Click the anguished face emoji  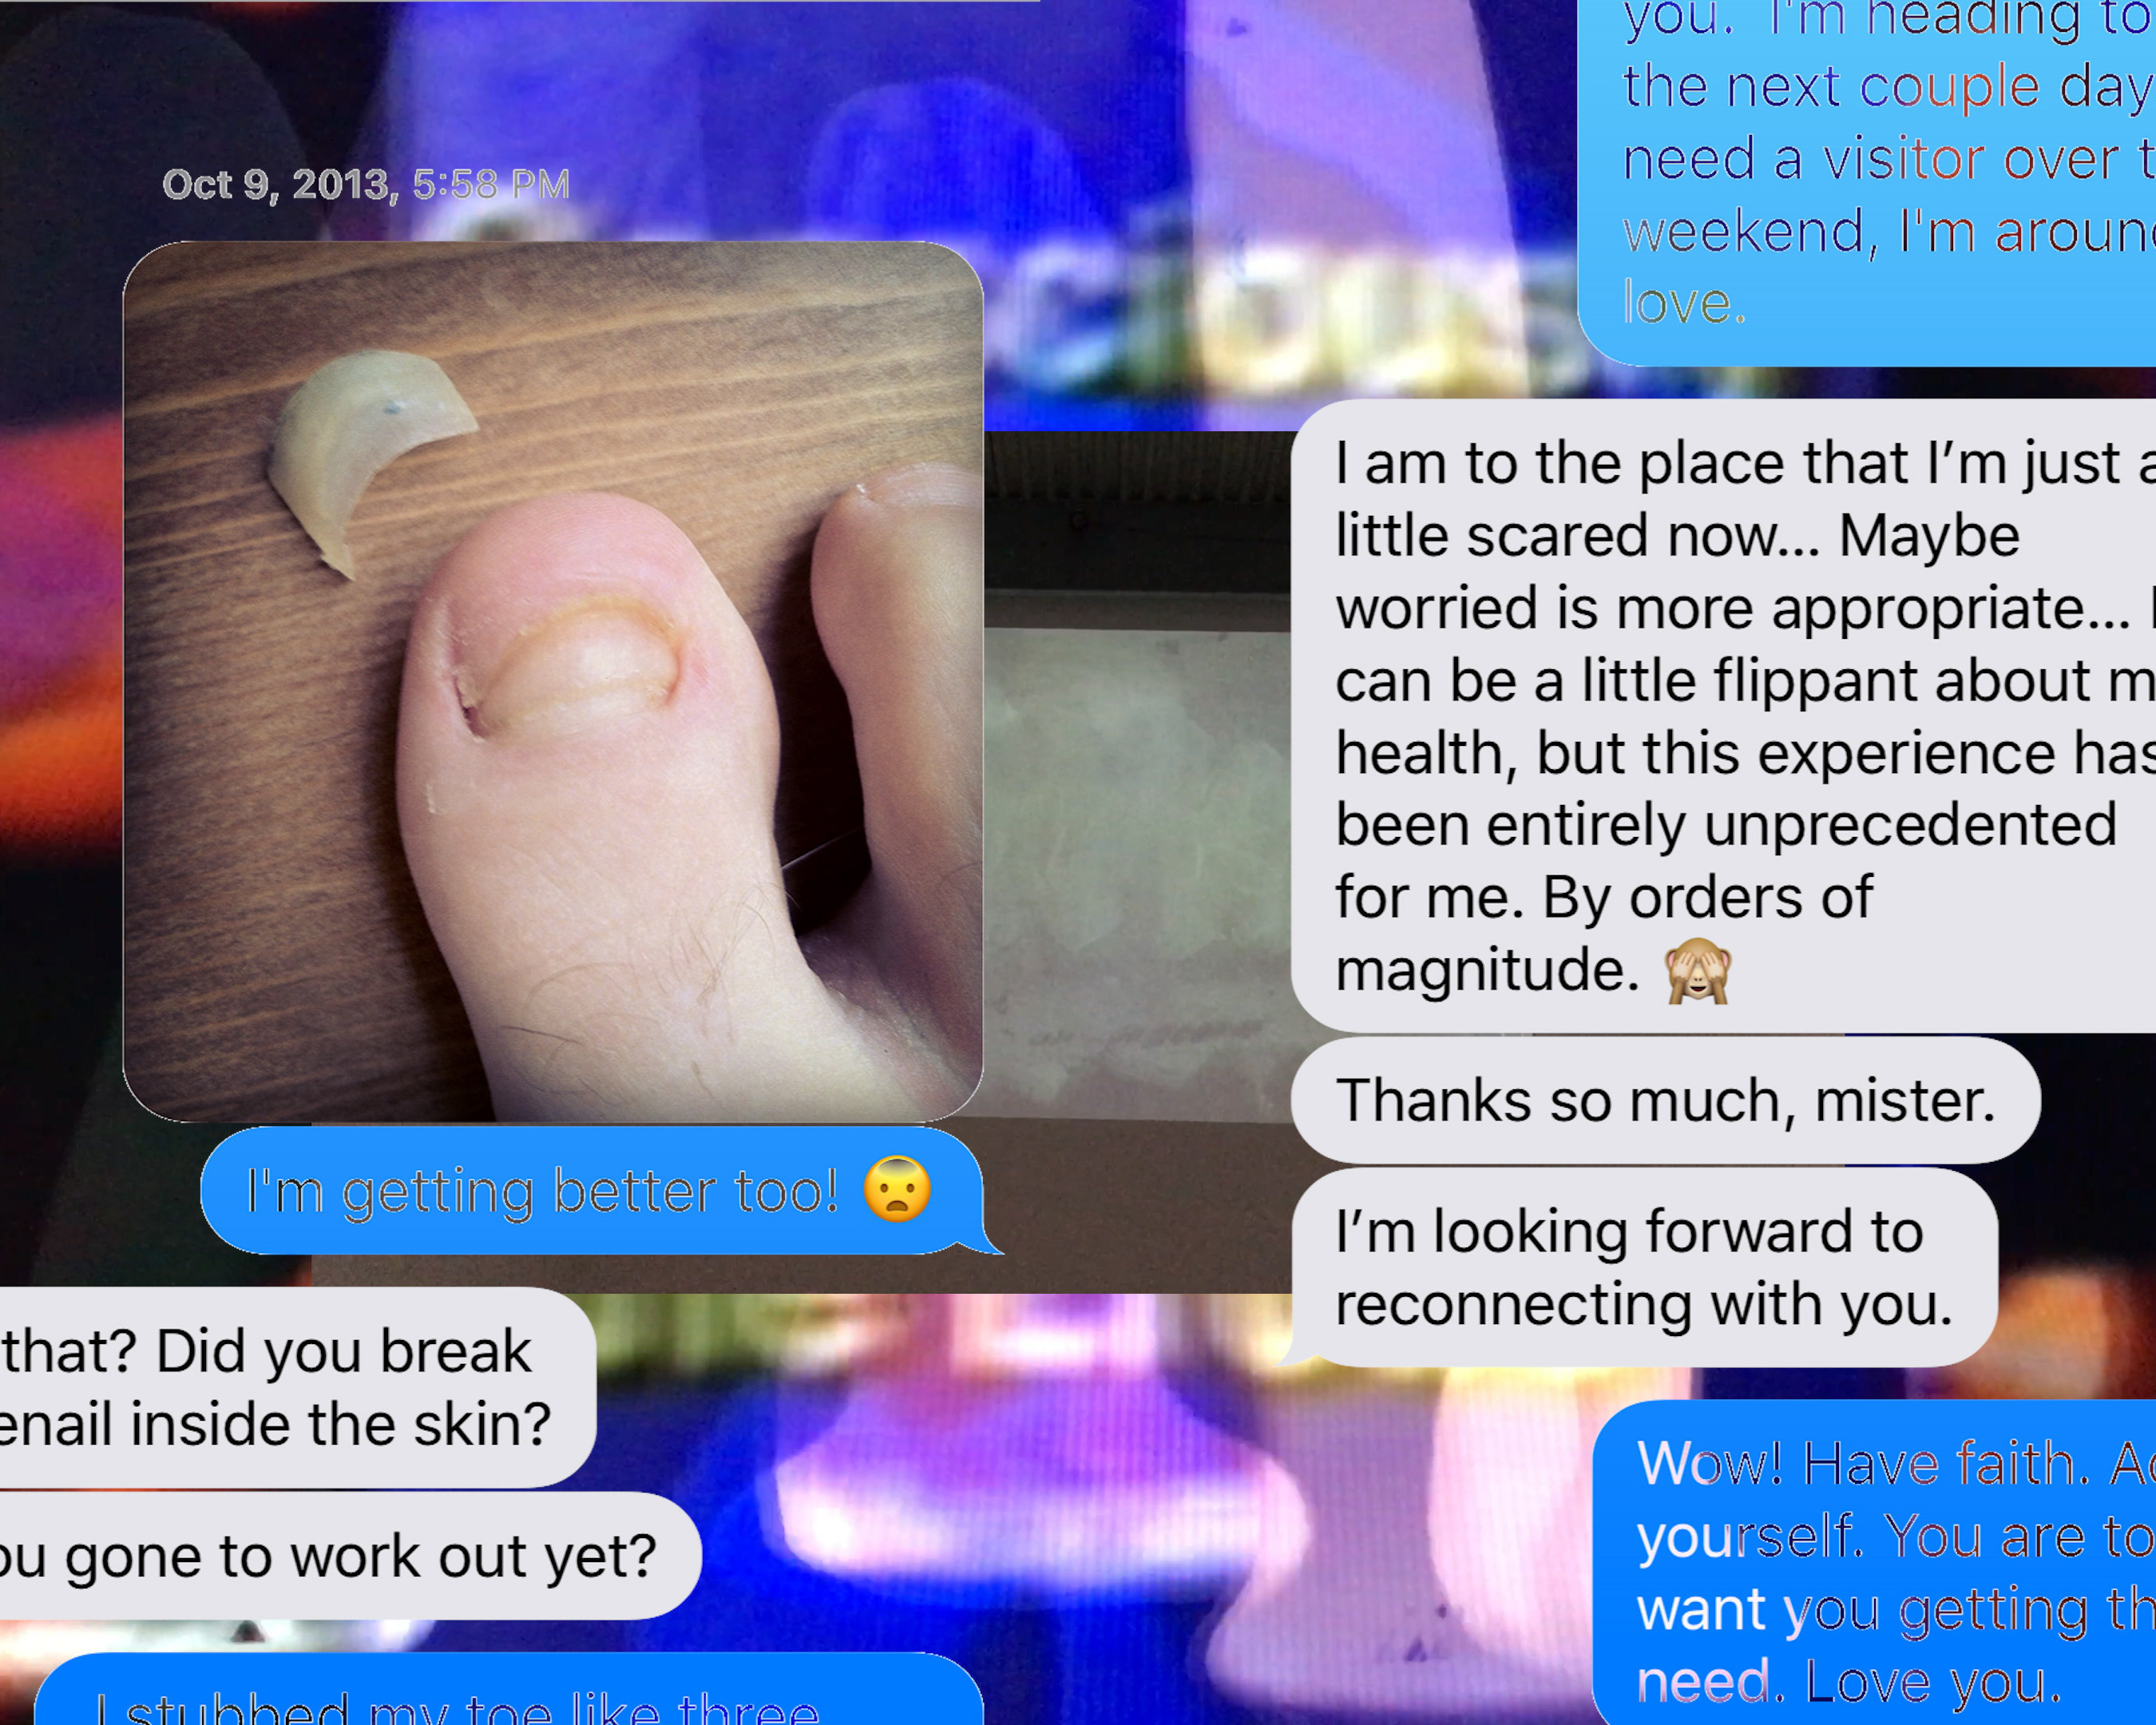[x=897, y=1189]
